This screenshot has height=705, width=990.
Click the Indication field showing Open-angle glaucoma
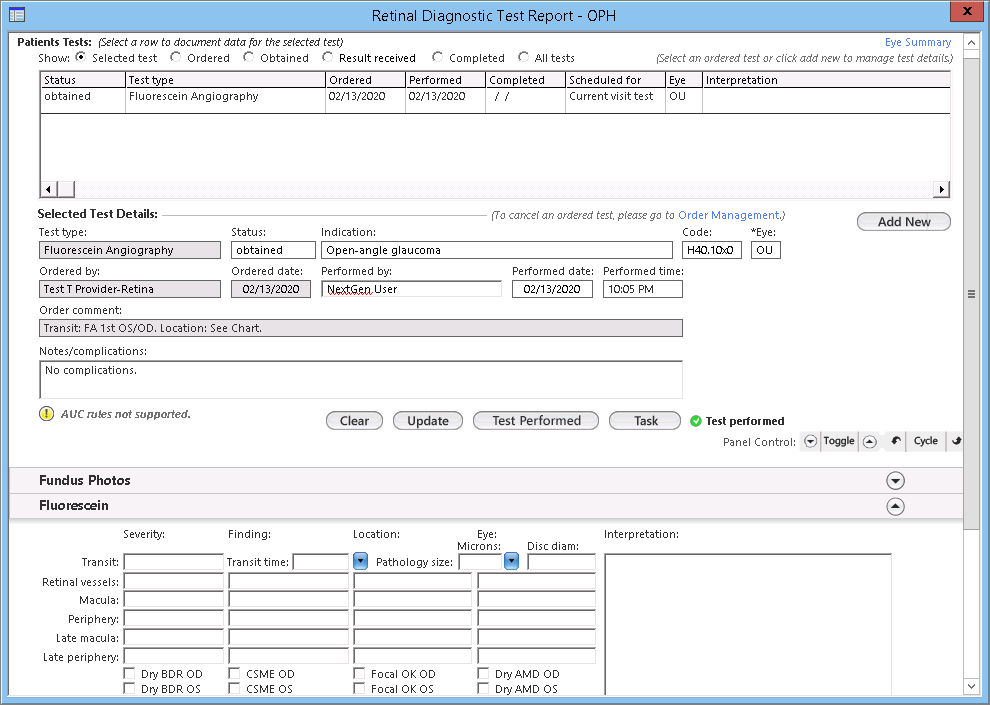(497, 250)
